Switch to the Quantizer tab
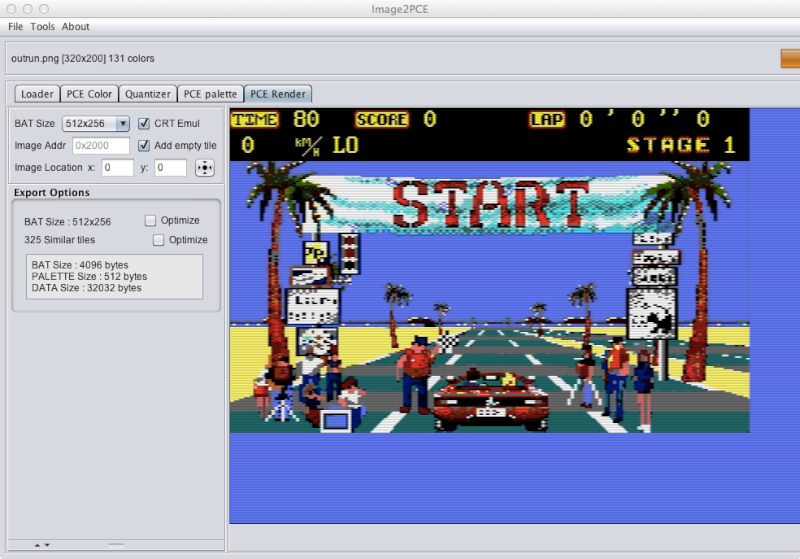Viewport: 800px width, 559px height. [x=147, y=94]
